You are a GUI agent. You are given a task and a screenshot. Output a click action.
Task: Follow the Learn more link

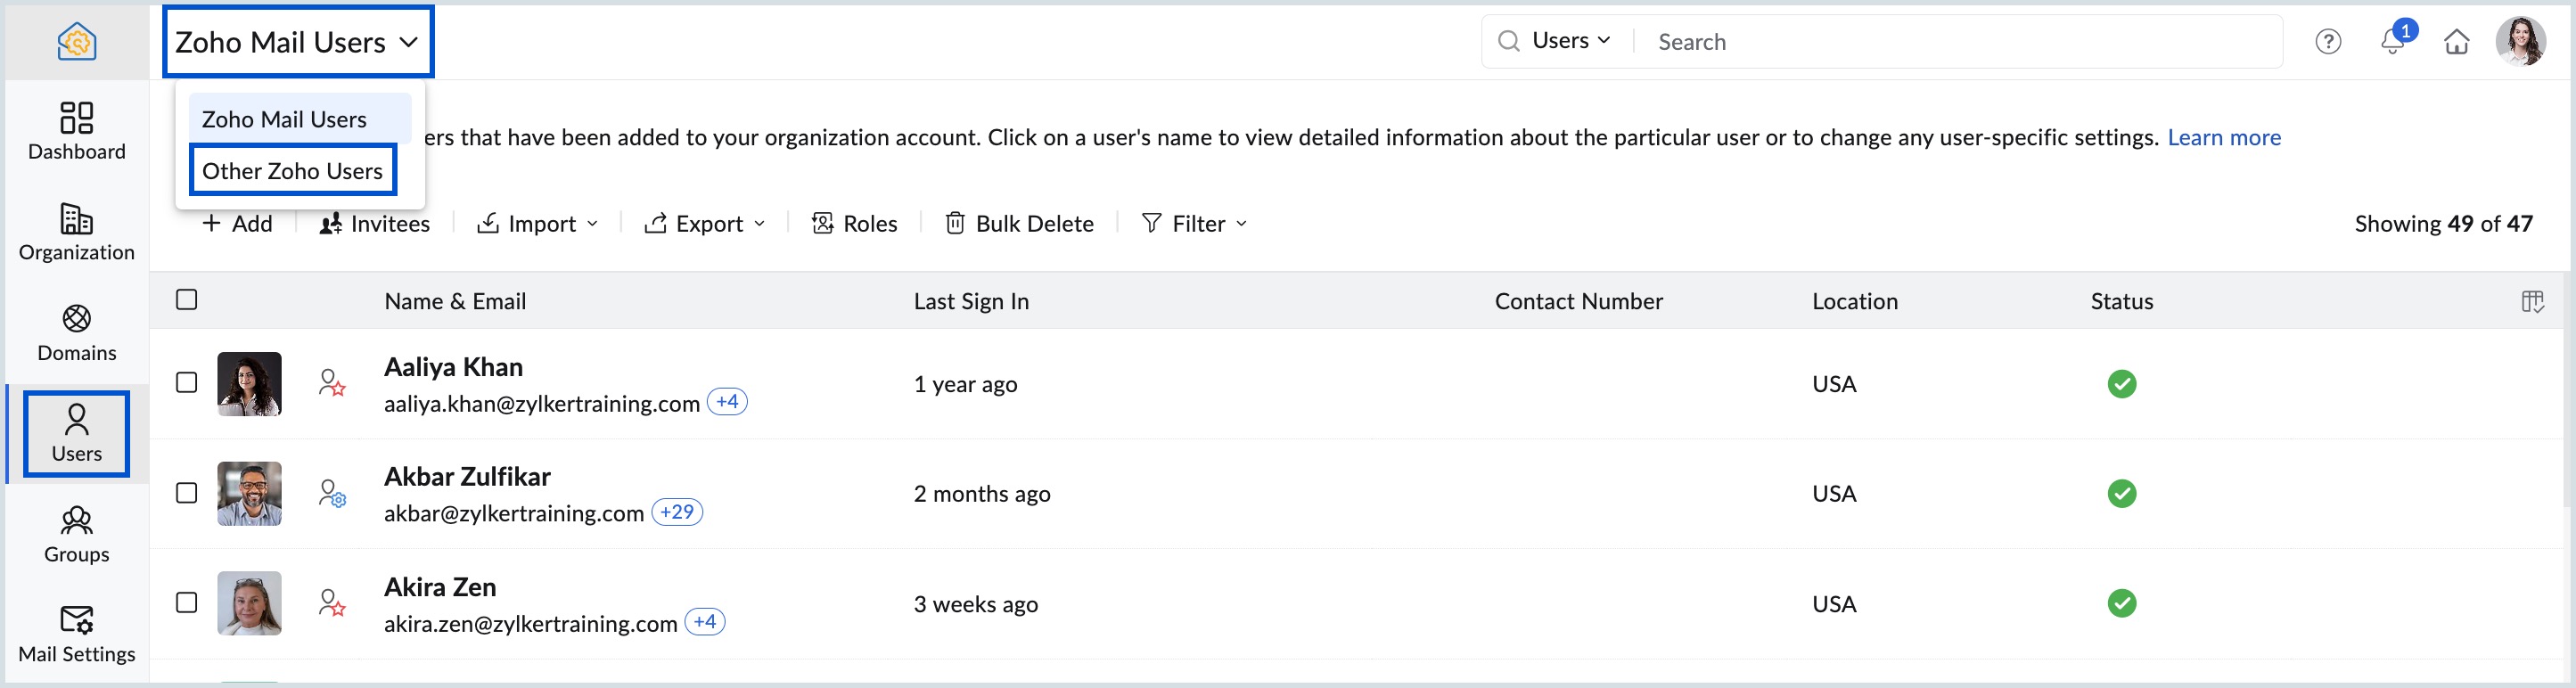click(x=2224, y=138)
